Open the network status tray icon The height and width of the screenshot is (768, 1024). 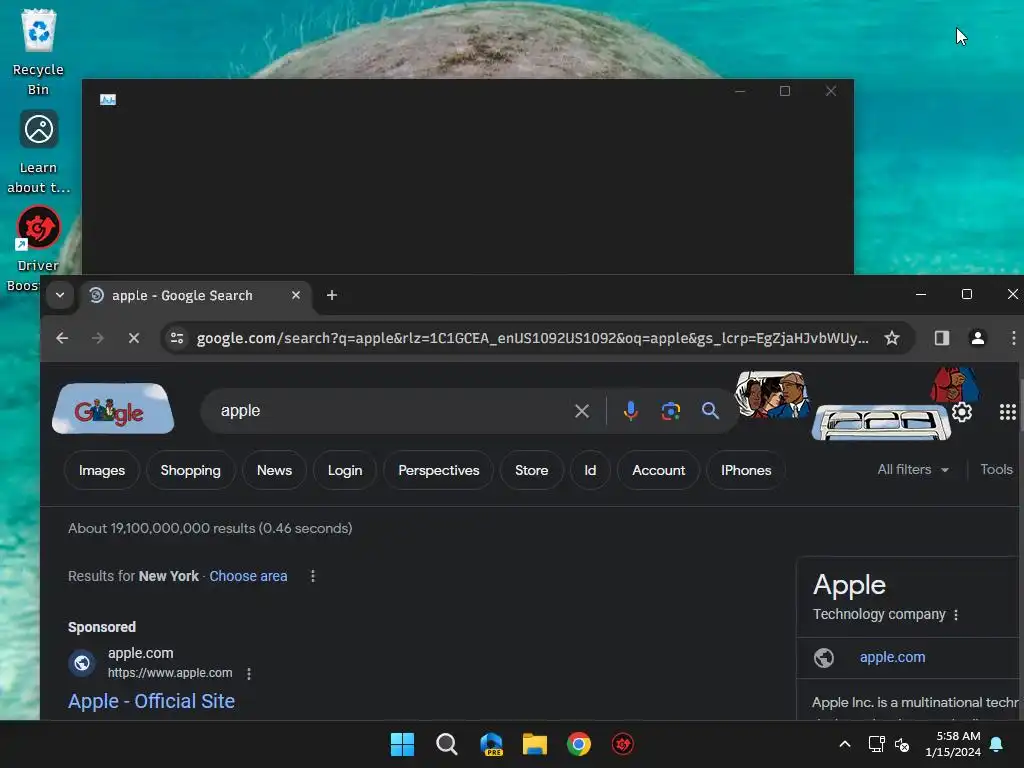(876, 744)
